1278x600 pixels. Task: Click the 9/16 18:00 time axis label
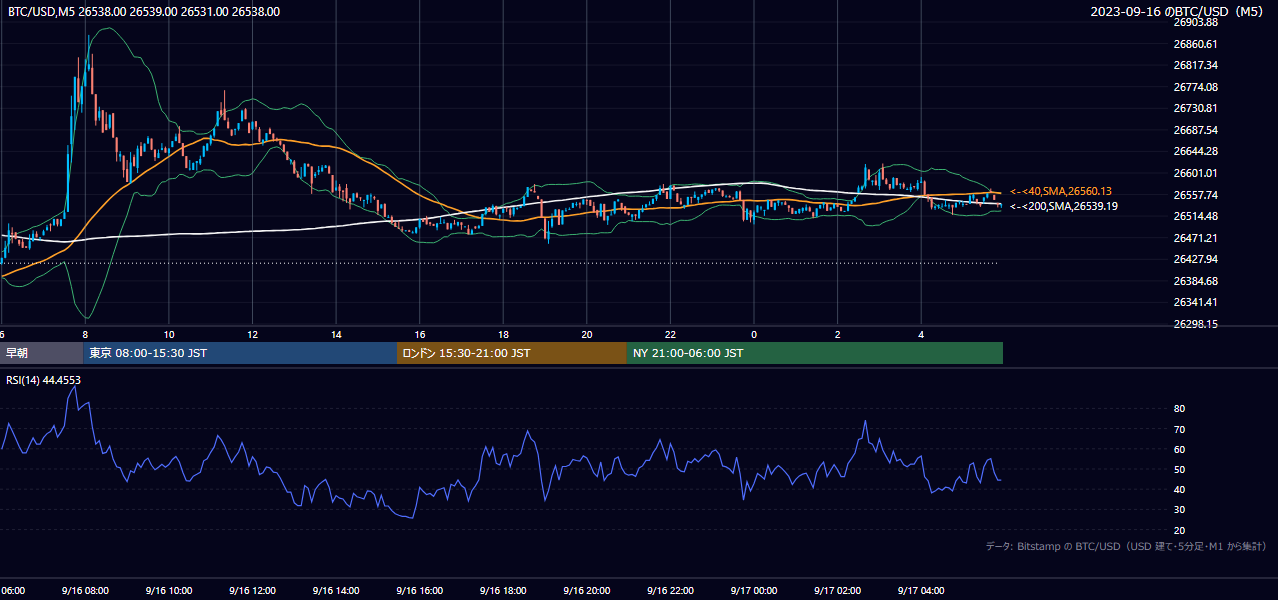point(503,590)
